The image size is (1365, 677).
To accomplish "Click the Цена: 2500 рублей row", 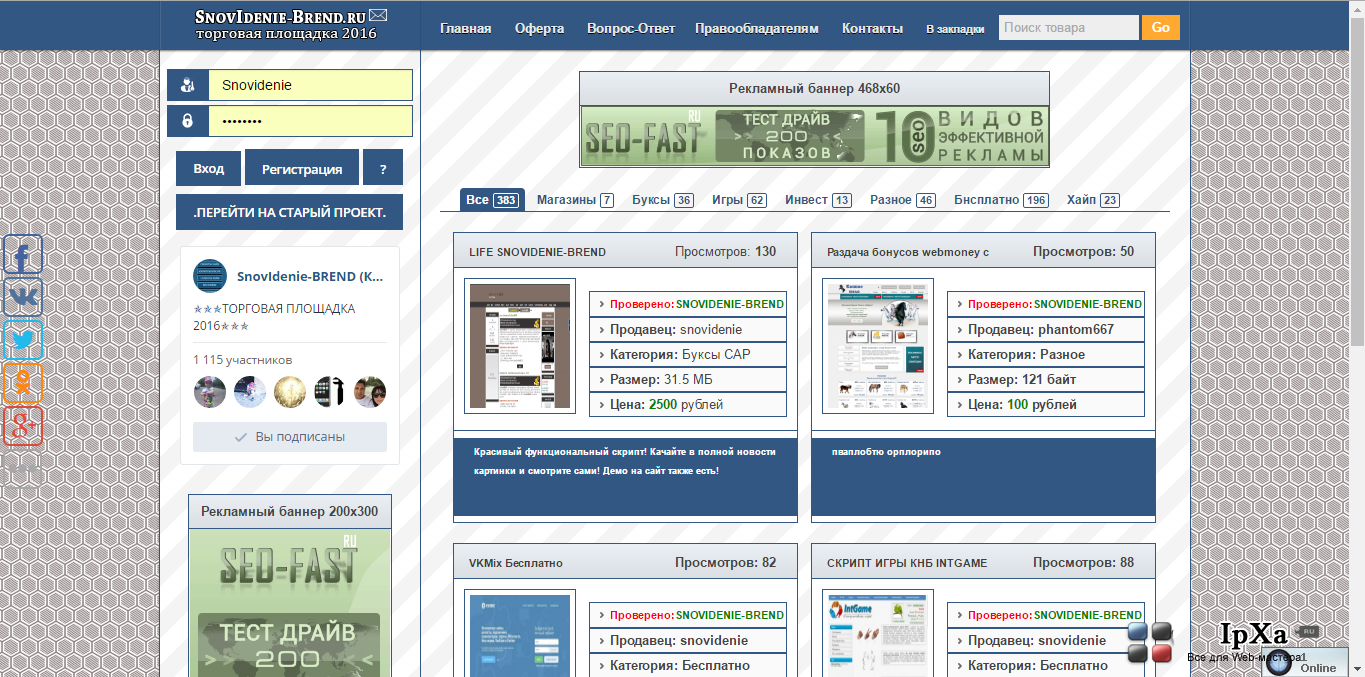I will [x=688, y=405].
